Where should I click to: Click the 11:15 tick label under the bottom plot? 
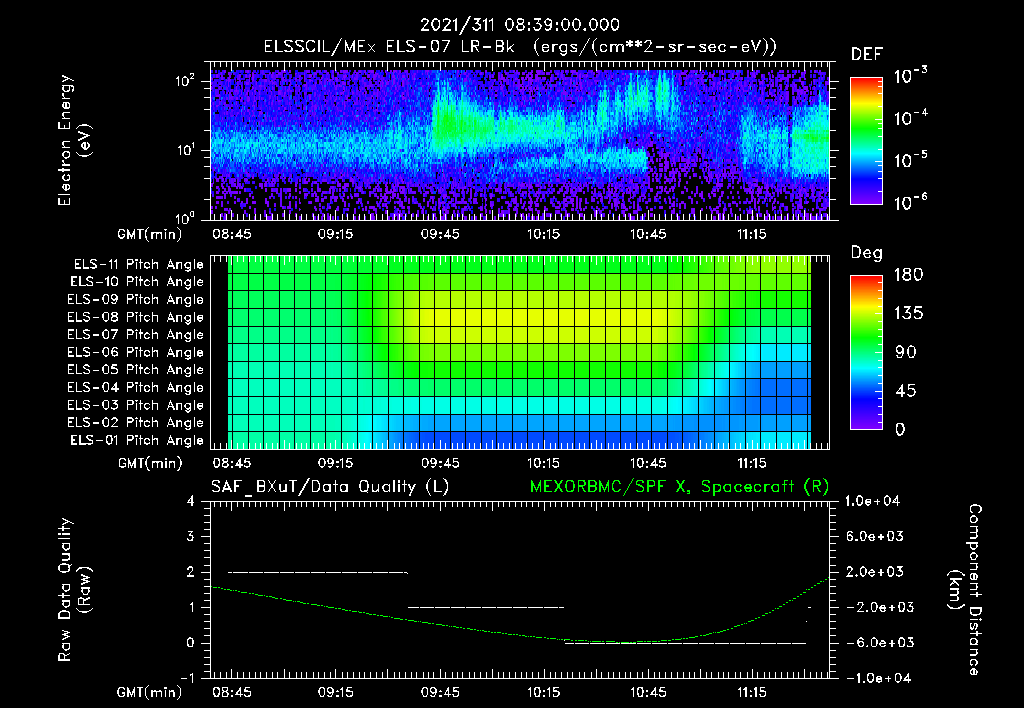752,692
